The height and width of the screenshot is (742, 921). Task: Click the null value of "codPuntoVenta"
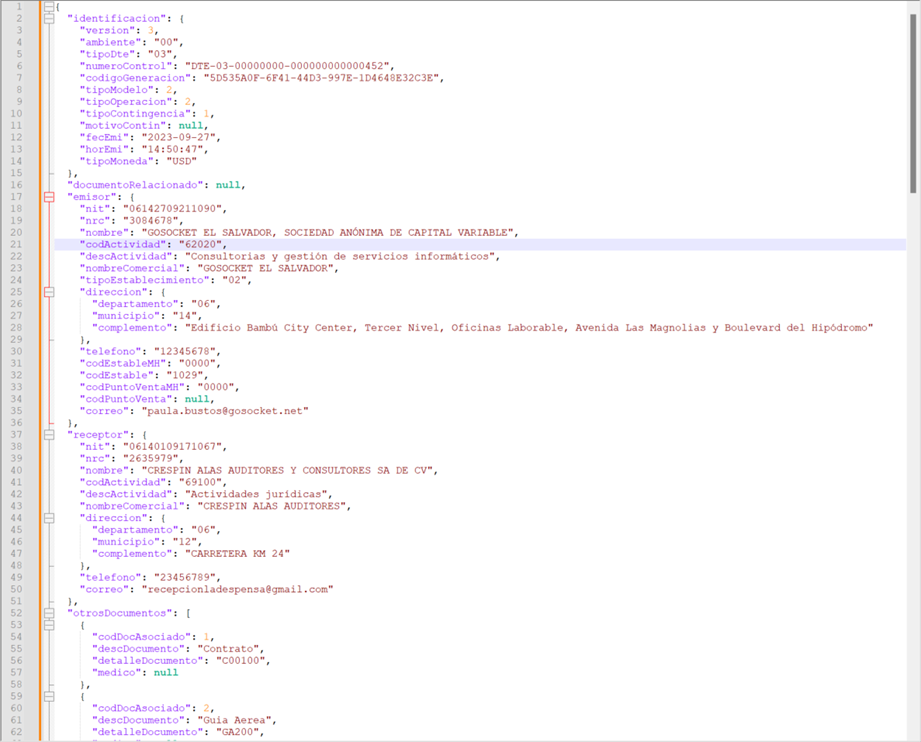tap(197, 399)
